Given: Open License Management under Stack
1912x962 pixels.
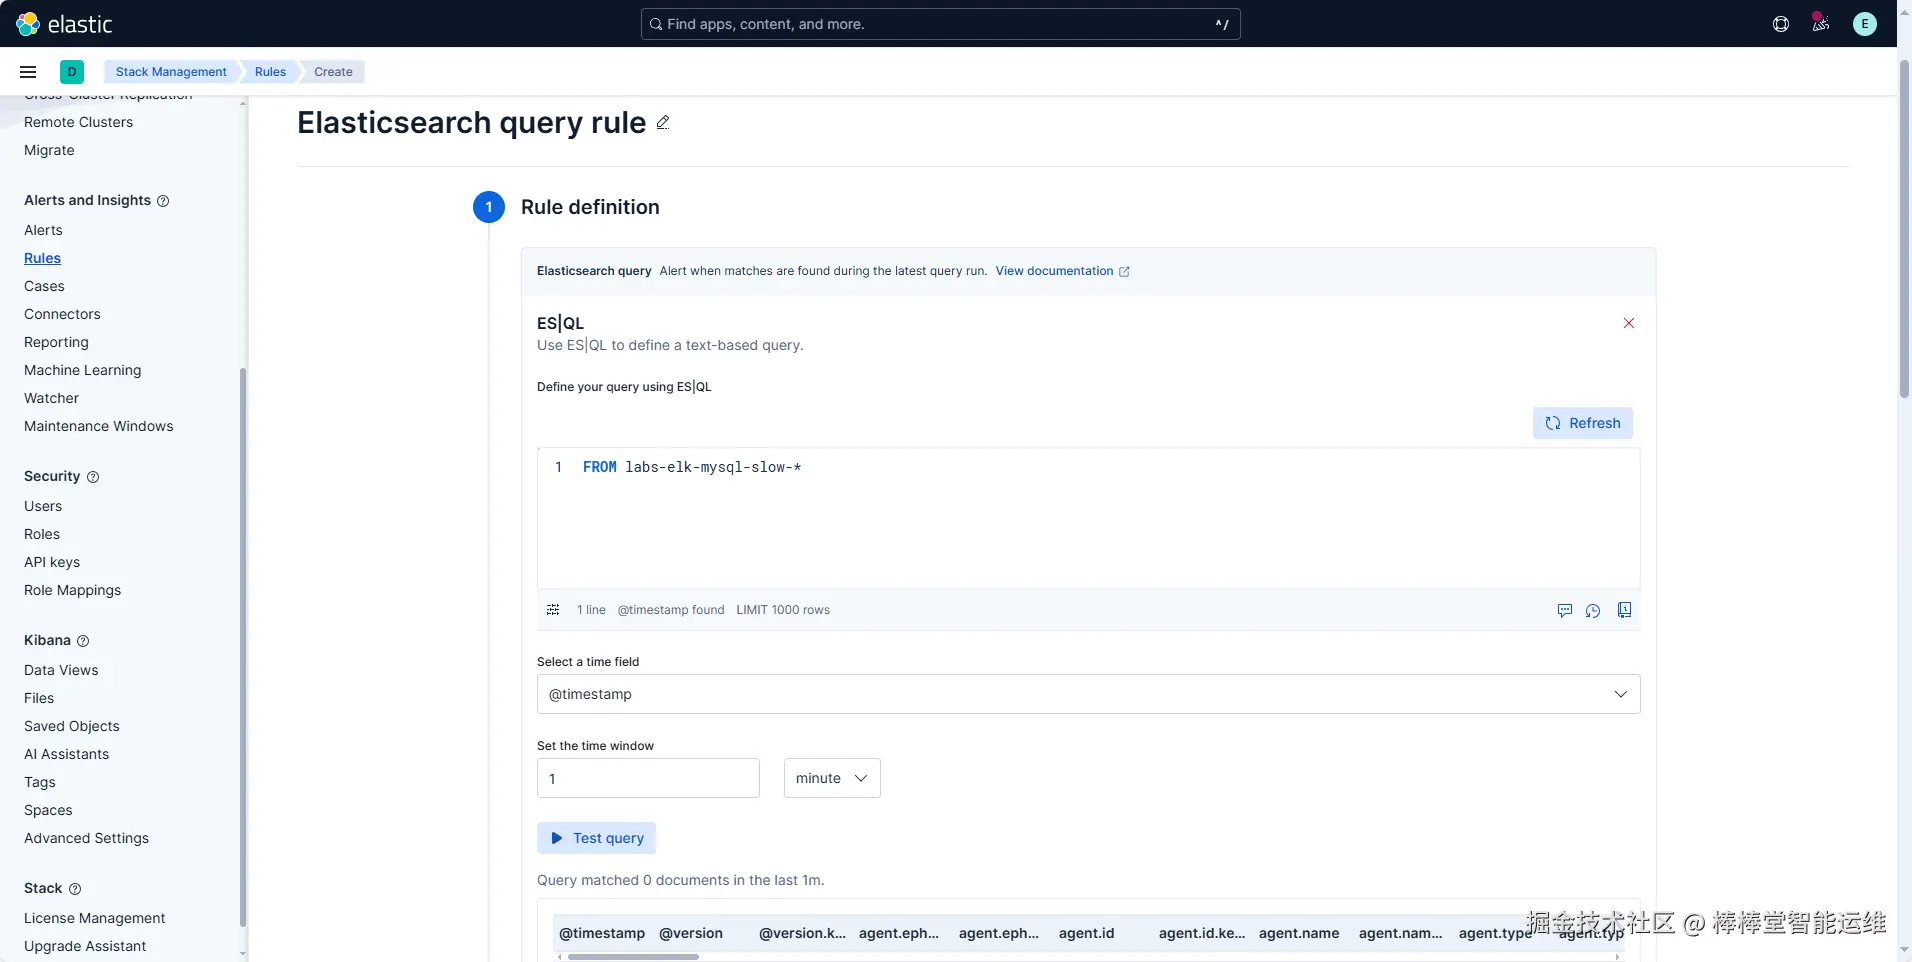Looking at the screenshot, I should [94, 918].
